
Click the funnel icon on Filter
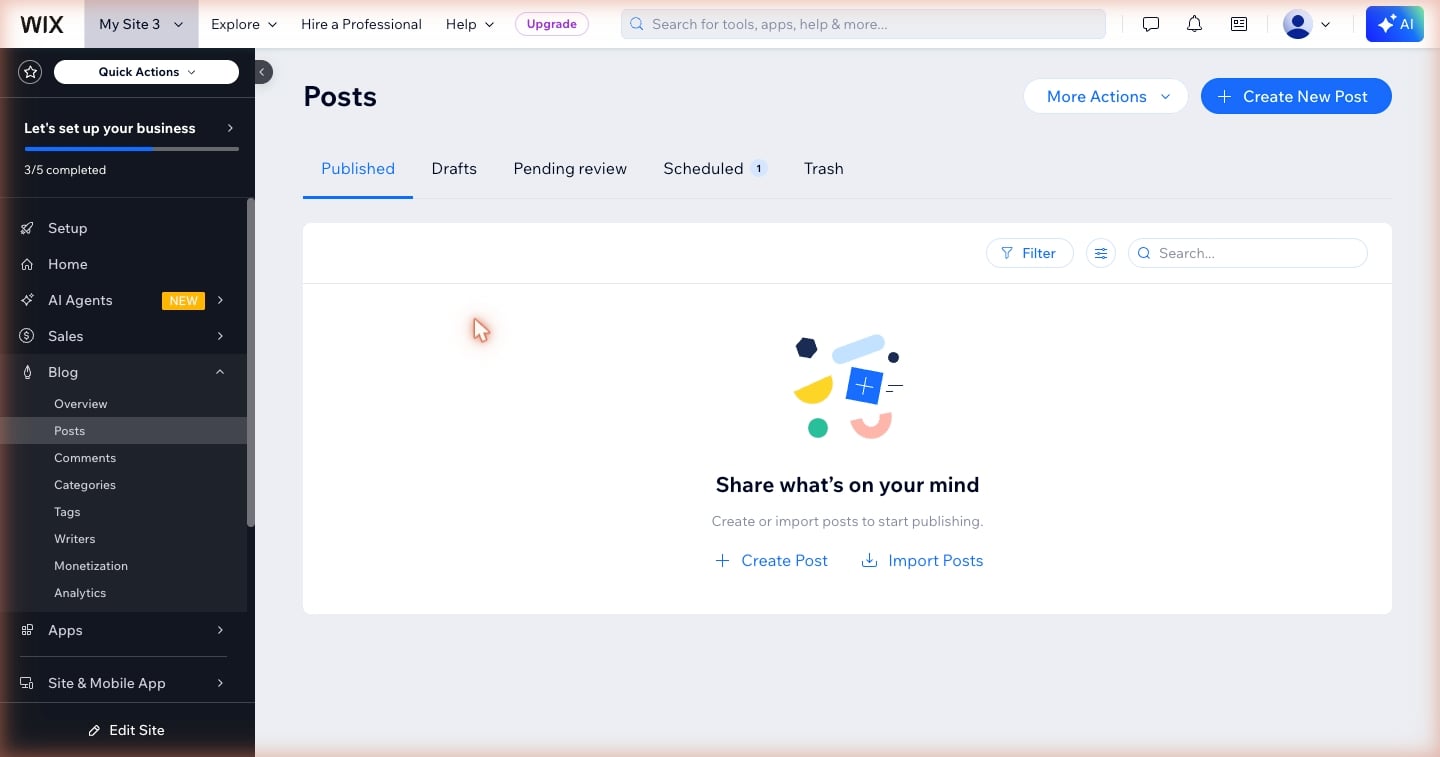point(1007,254)
